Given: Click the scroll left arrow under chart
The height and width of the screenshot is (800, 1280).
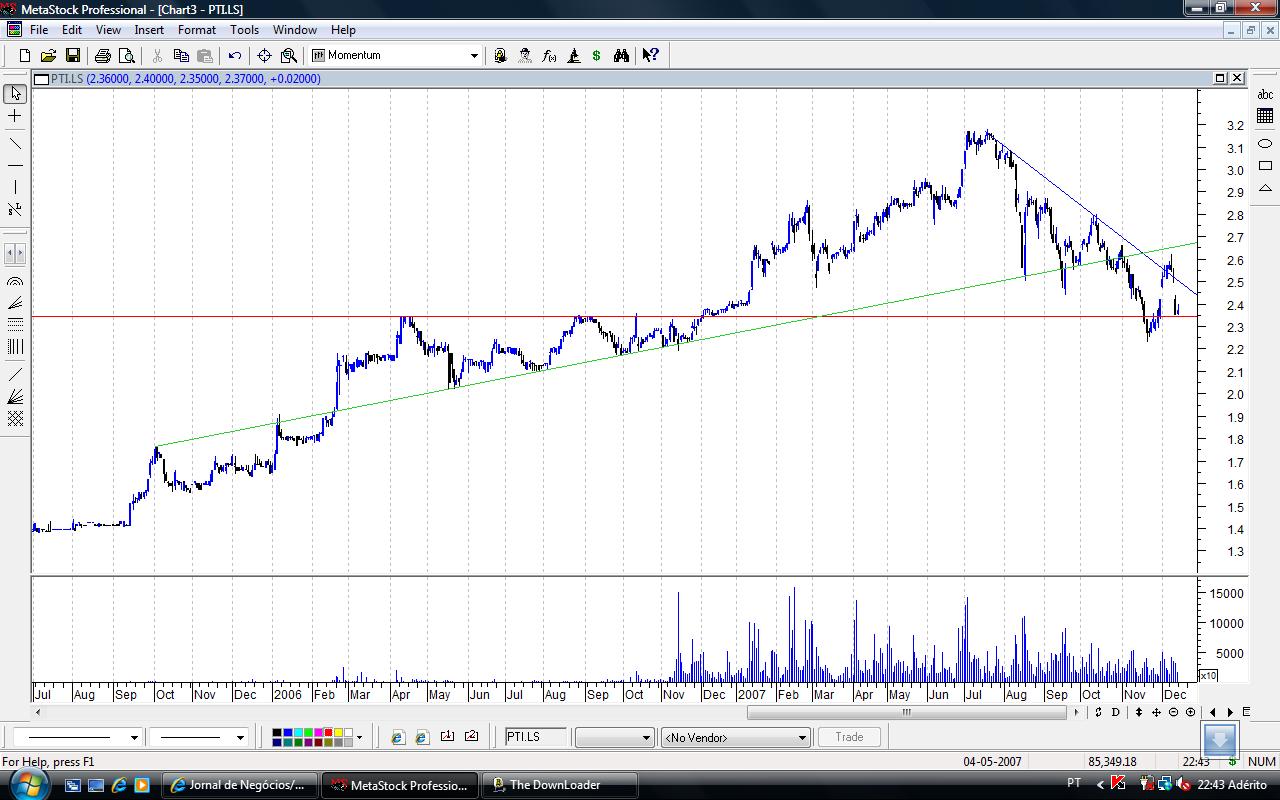Looking at the screenshot, I should [39, 713].
